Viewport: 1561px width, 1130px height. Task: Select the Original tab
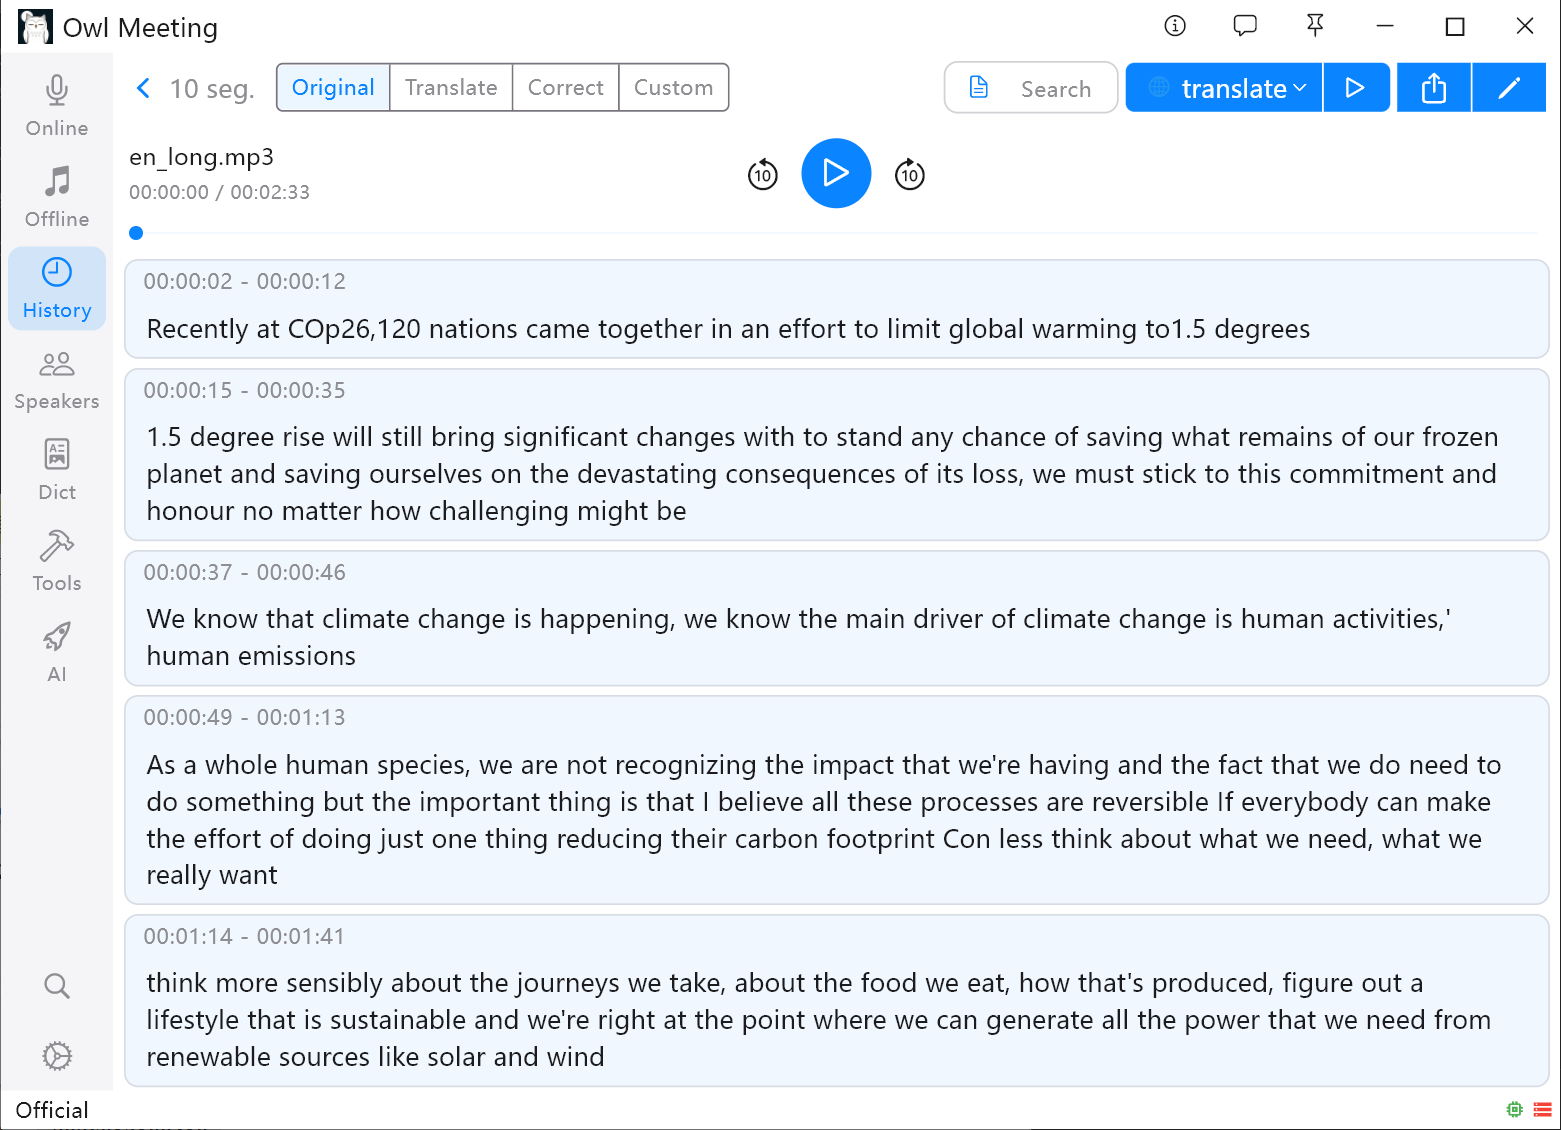point(332,87)
